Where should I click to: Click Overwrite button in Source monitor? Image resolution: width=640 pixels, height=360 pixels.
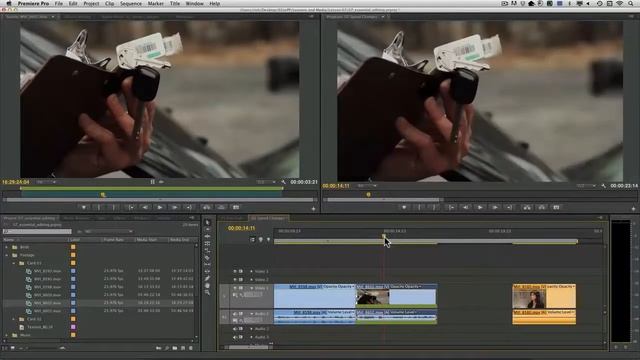click(221, 207)
